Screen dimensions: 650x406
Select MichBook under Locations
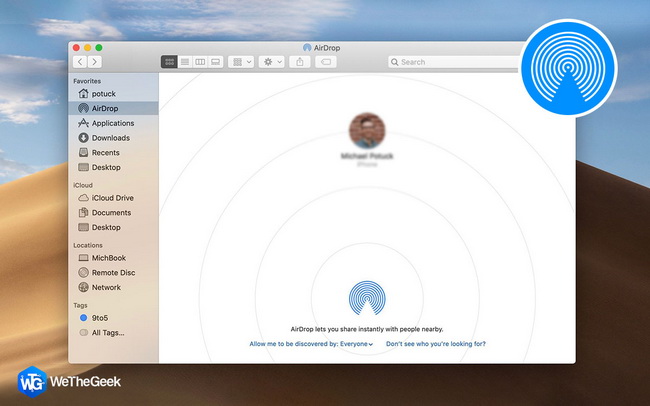(113, 258)
